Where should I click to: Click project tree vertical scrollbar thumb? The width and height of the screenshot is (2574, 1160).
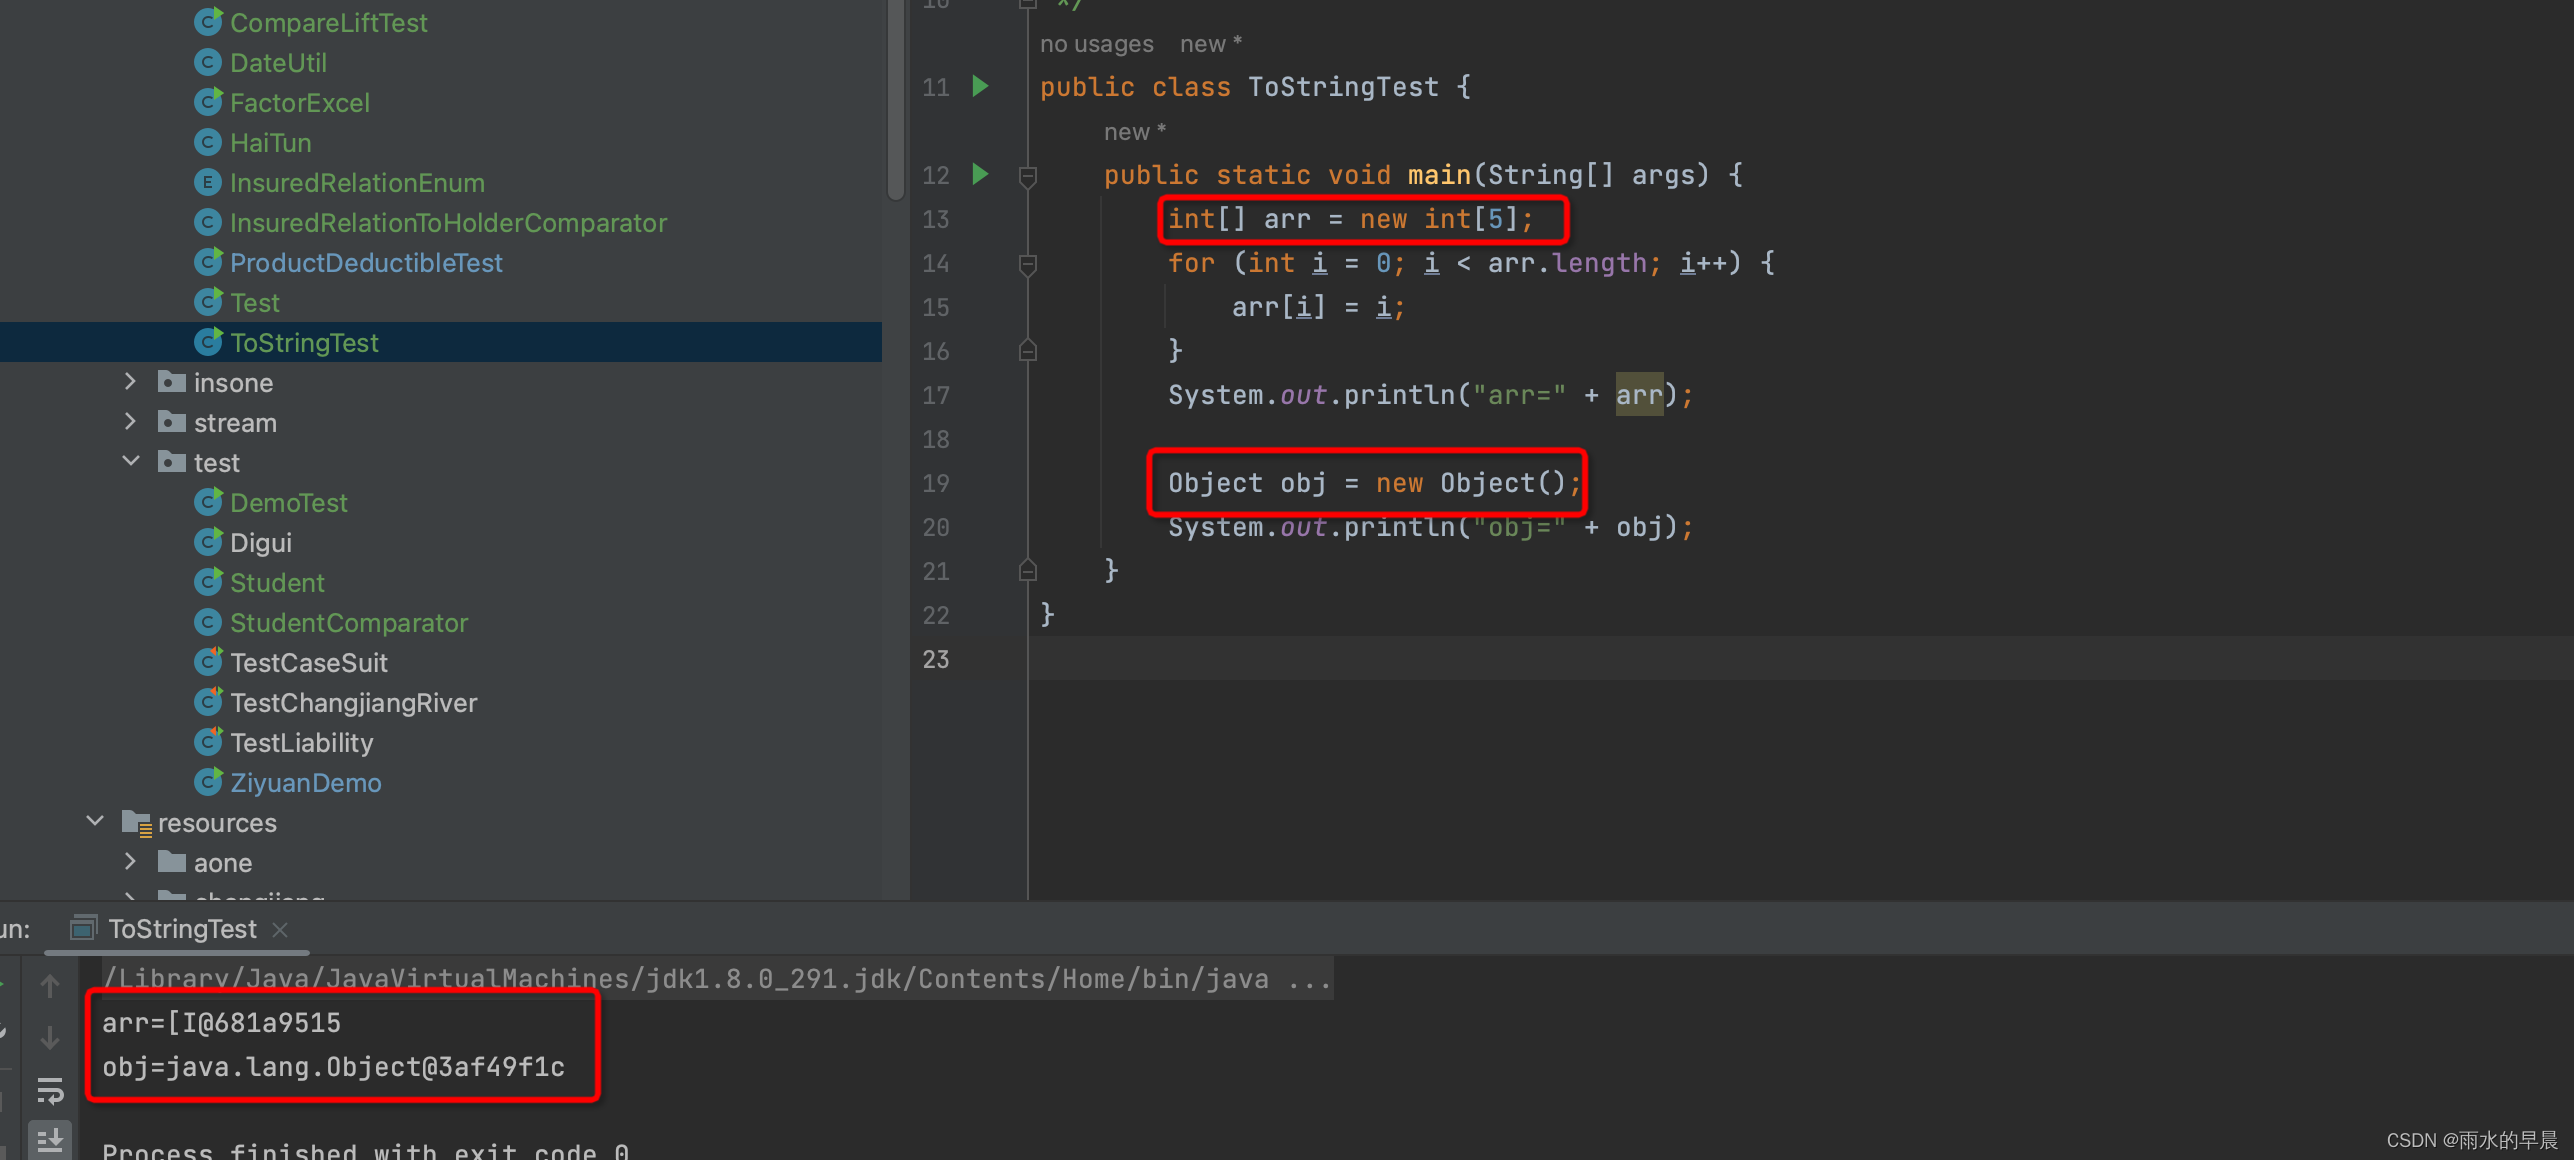[895, 100]
